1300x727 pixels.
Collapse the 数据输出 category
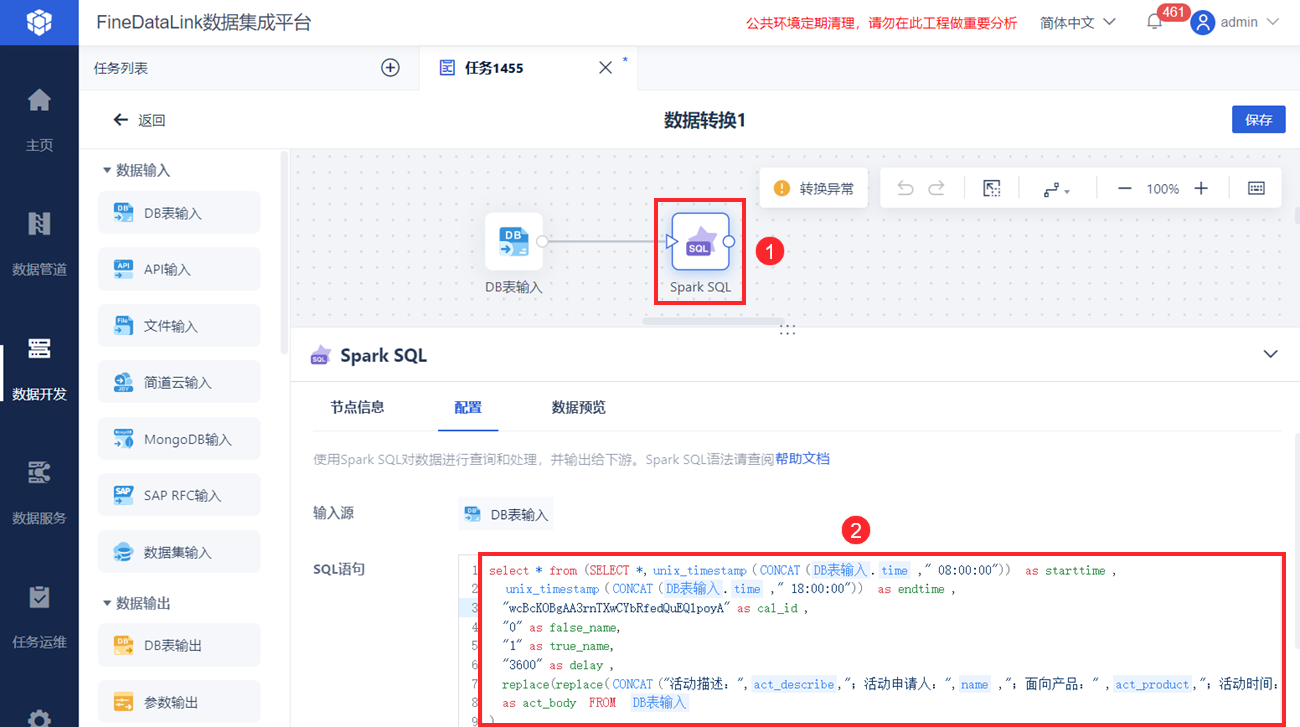point(107,603)
